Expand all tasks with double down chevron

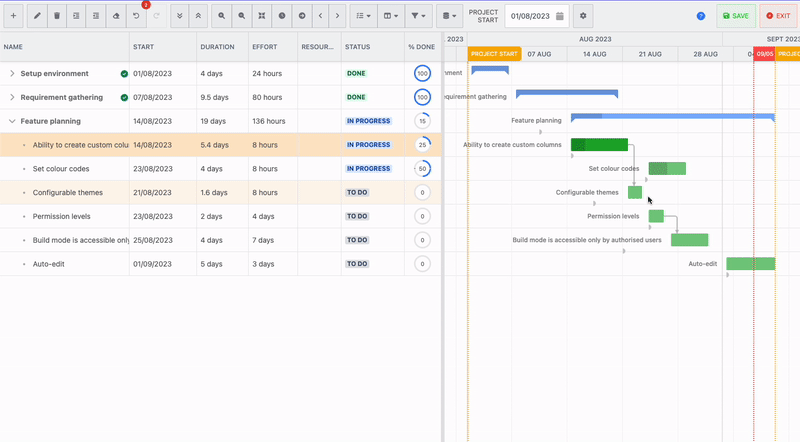(x=180, y=16)
